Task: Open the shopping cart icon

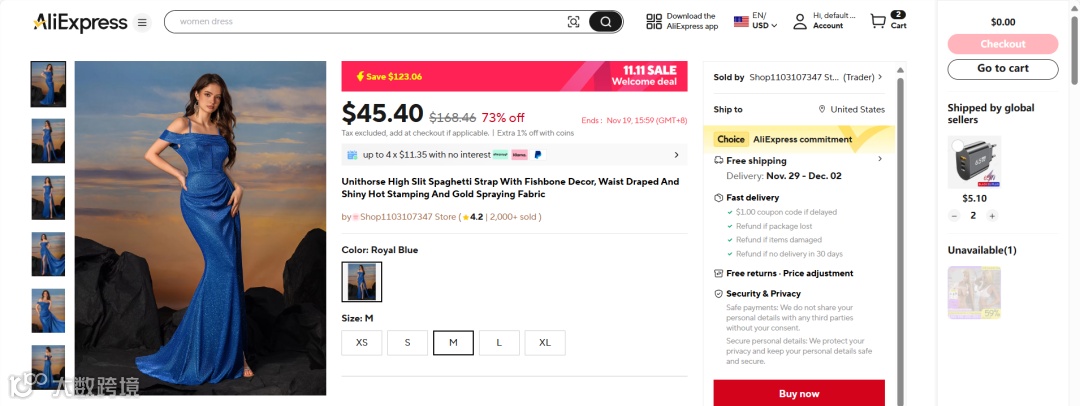Action: pos(878,22)
